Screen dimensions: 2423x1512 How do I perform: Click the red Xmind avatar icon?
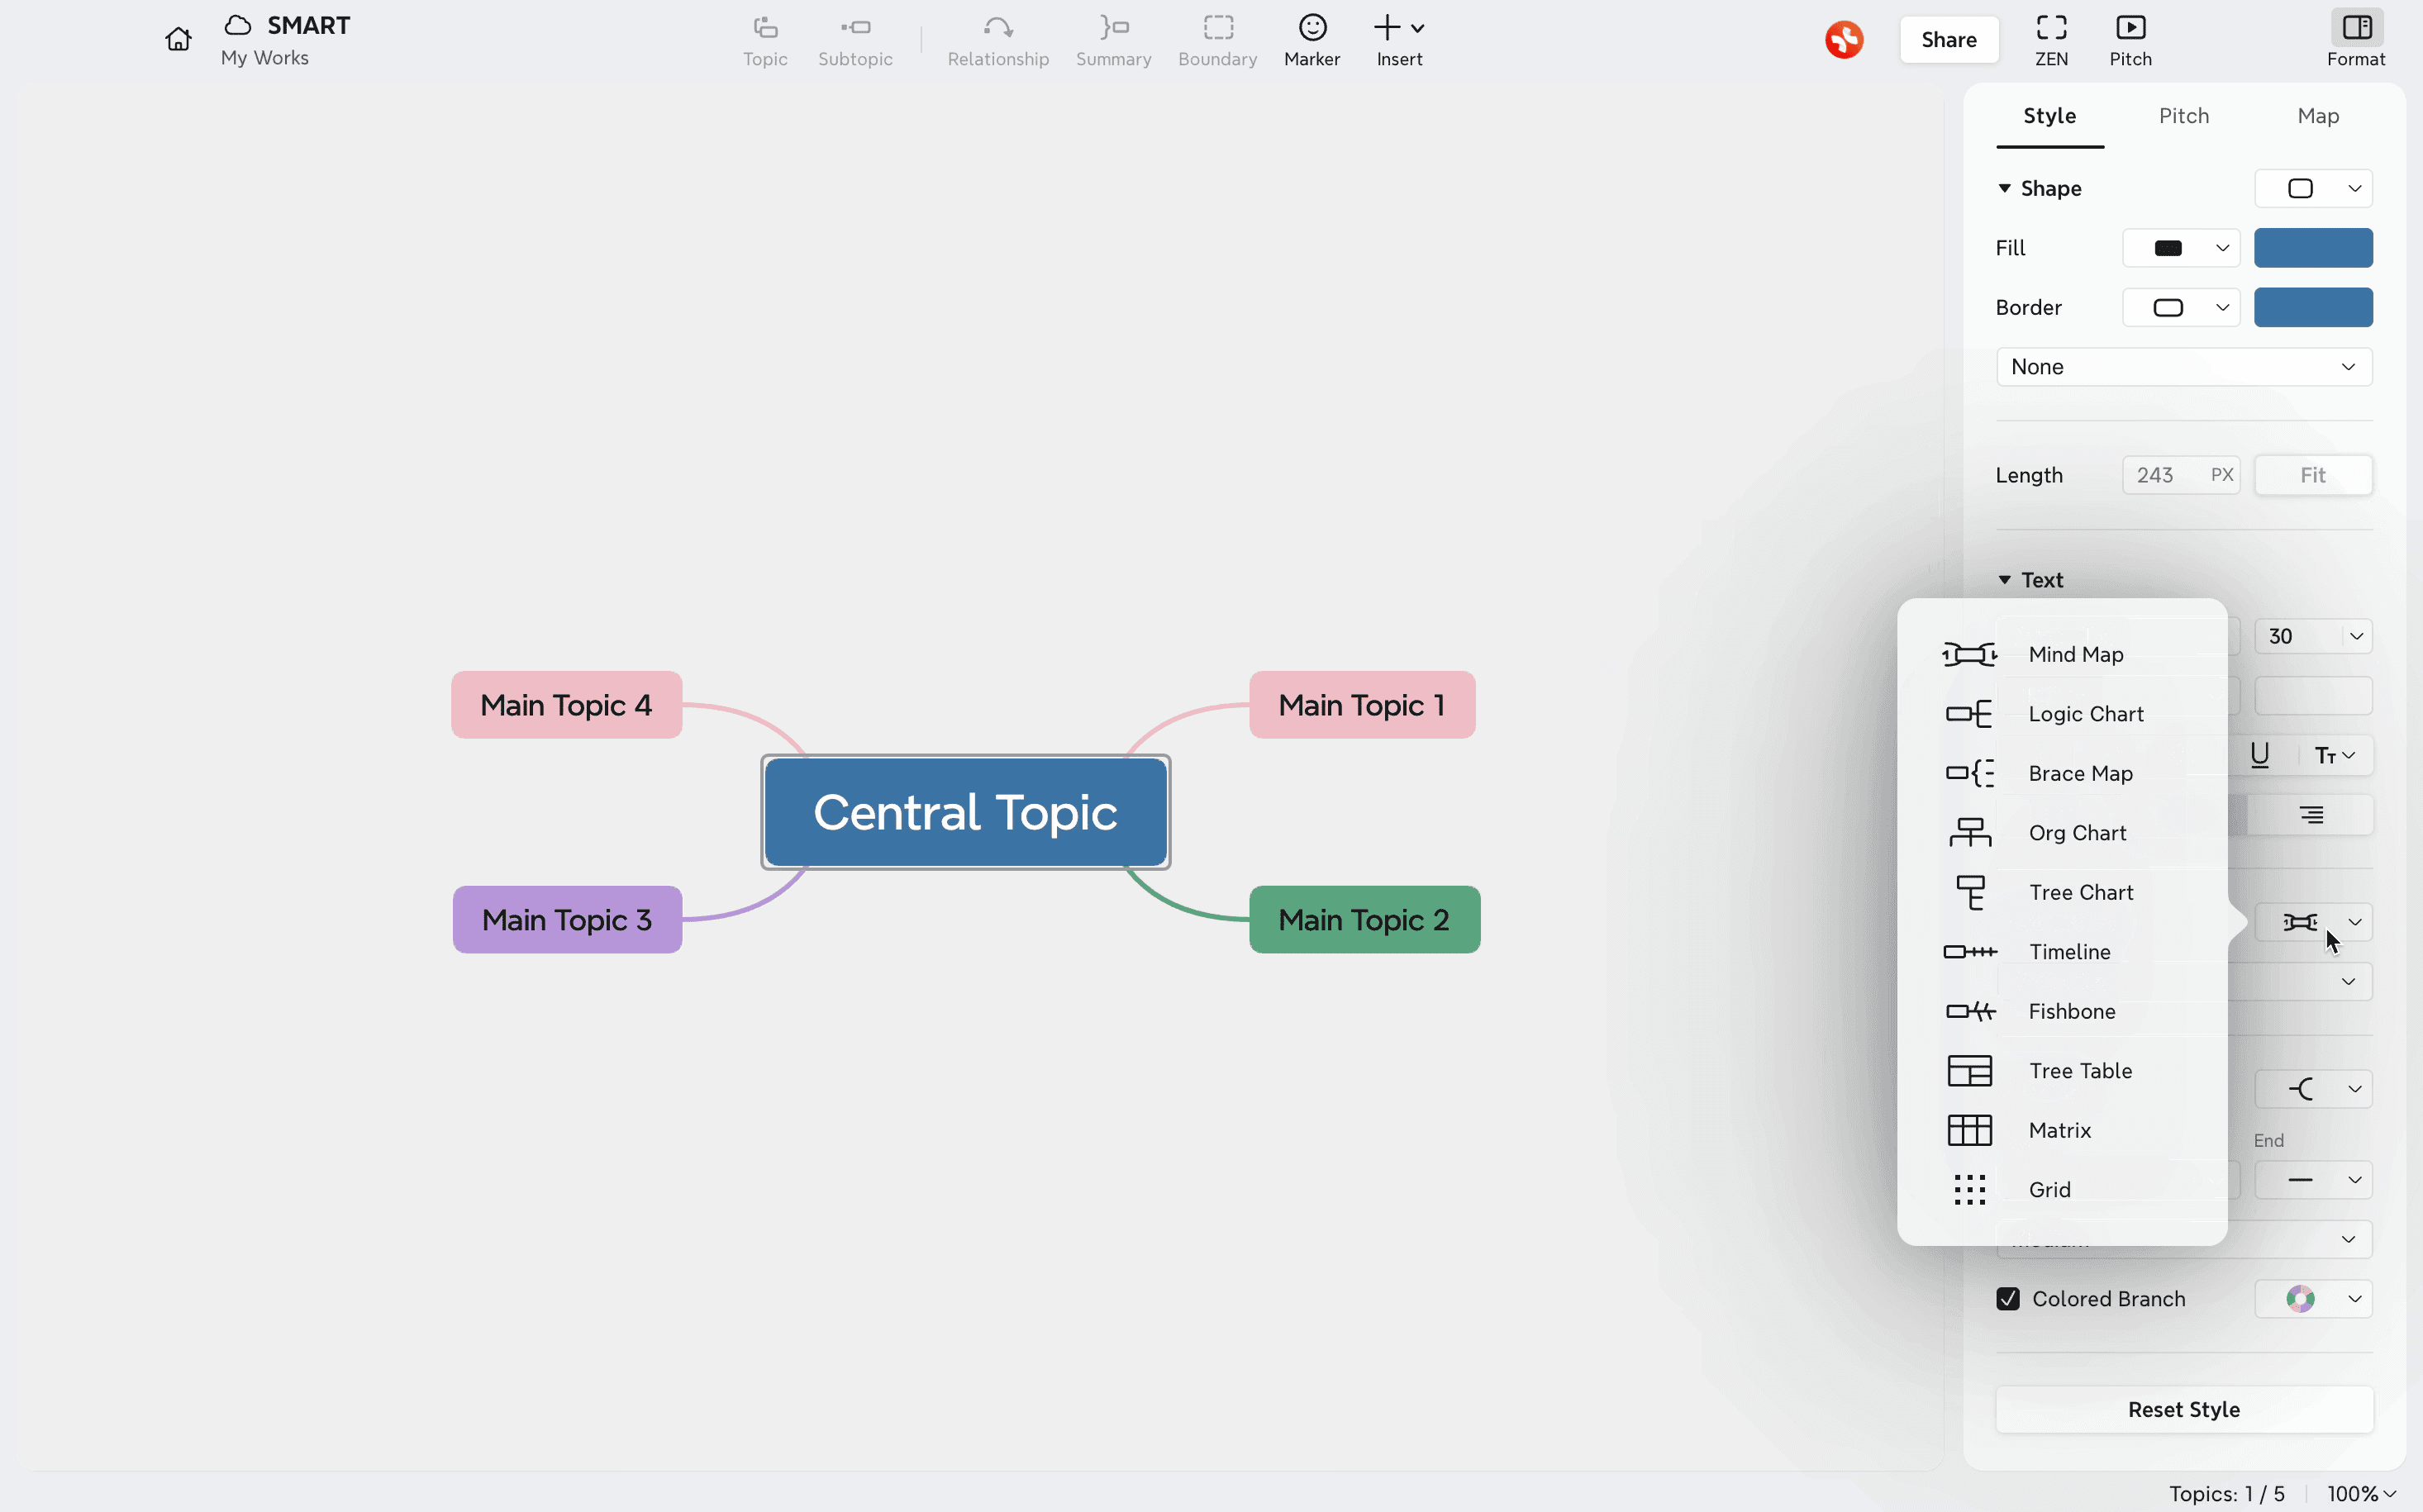(x=1844, y=40)
